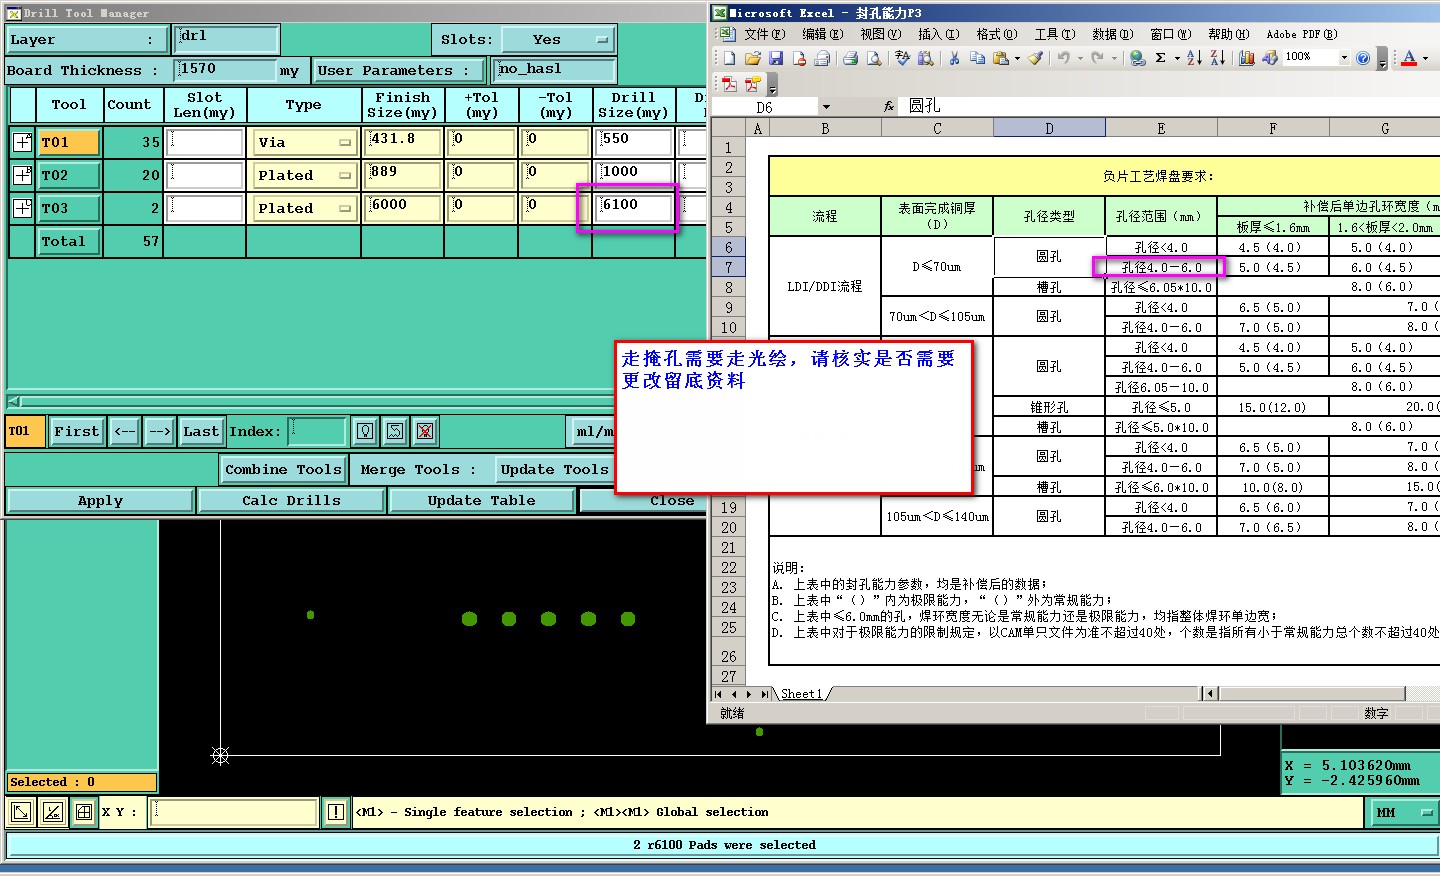1440x876 pixels.
Task: Click the insert function fx icon
Action: [888, 106]
